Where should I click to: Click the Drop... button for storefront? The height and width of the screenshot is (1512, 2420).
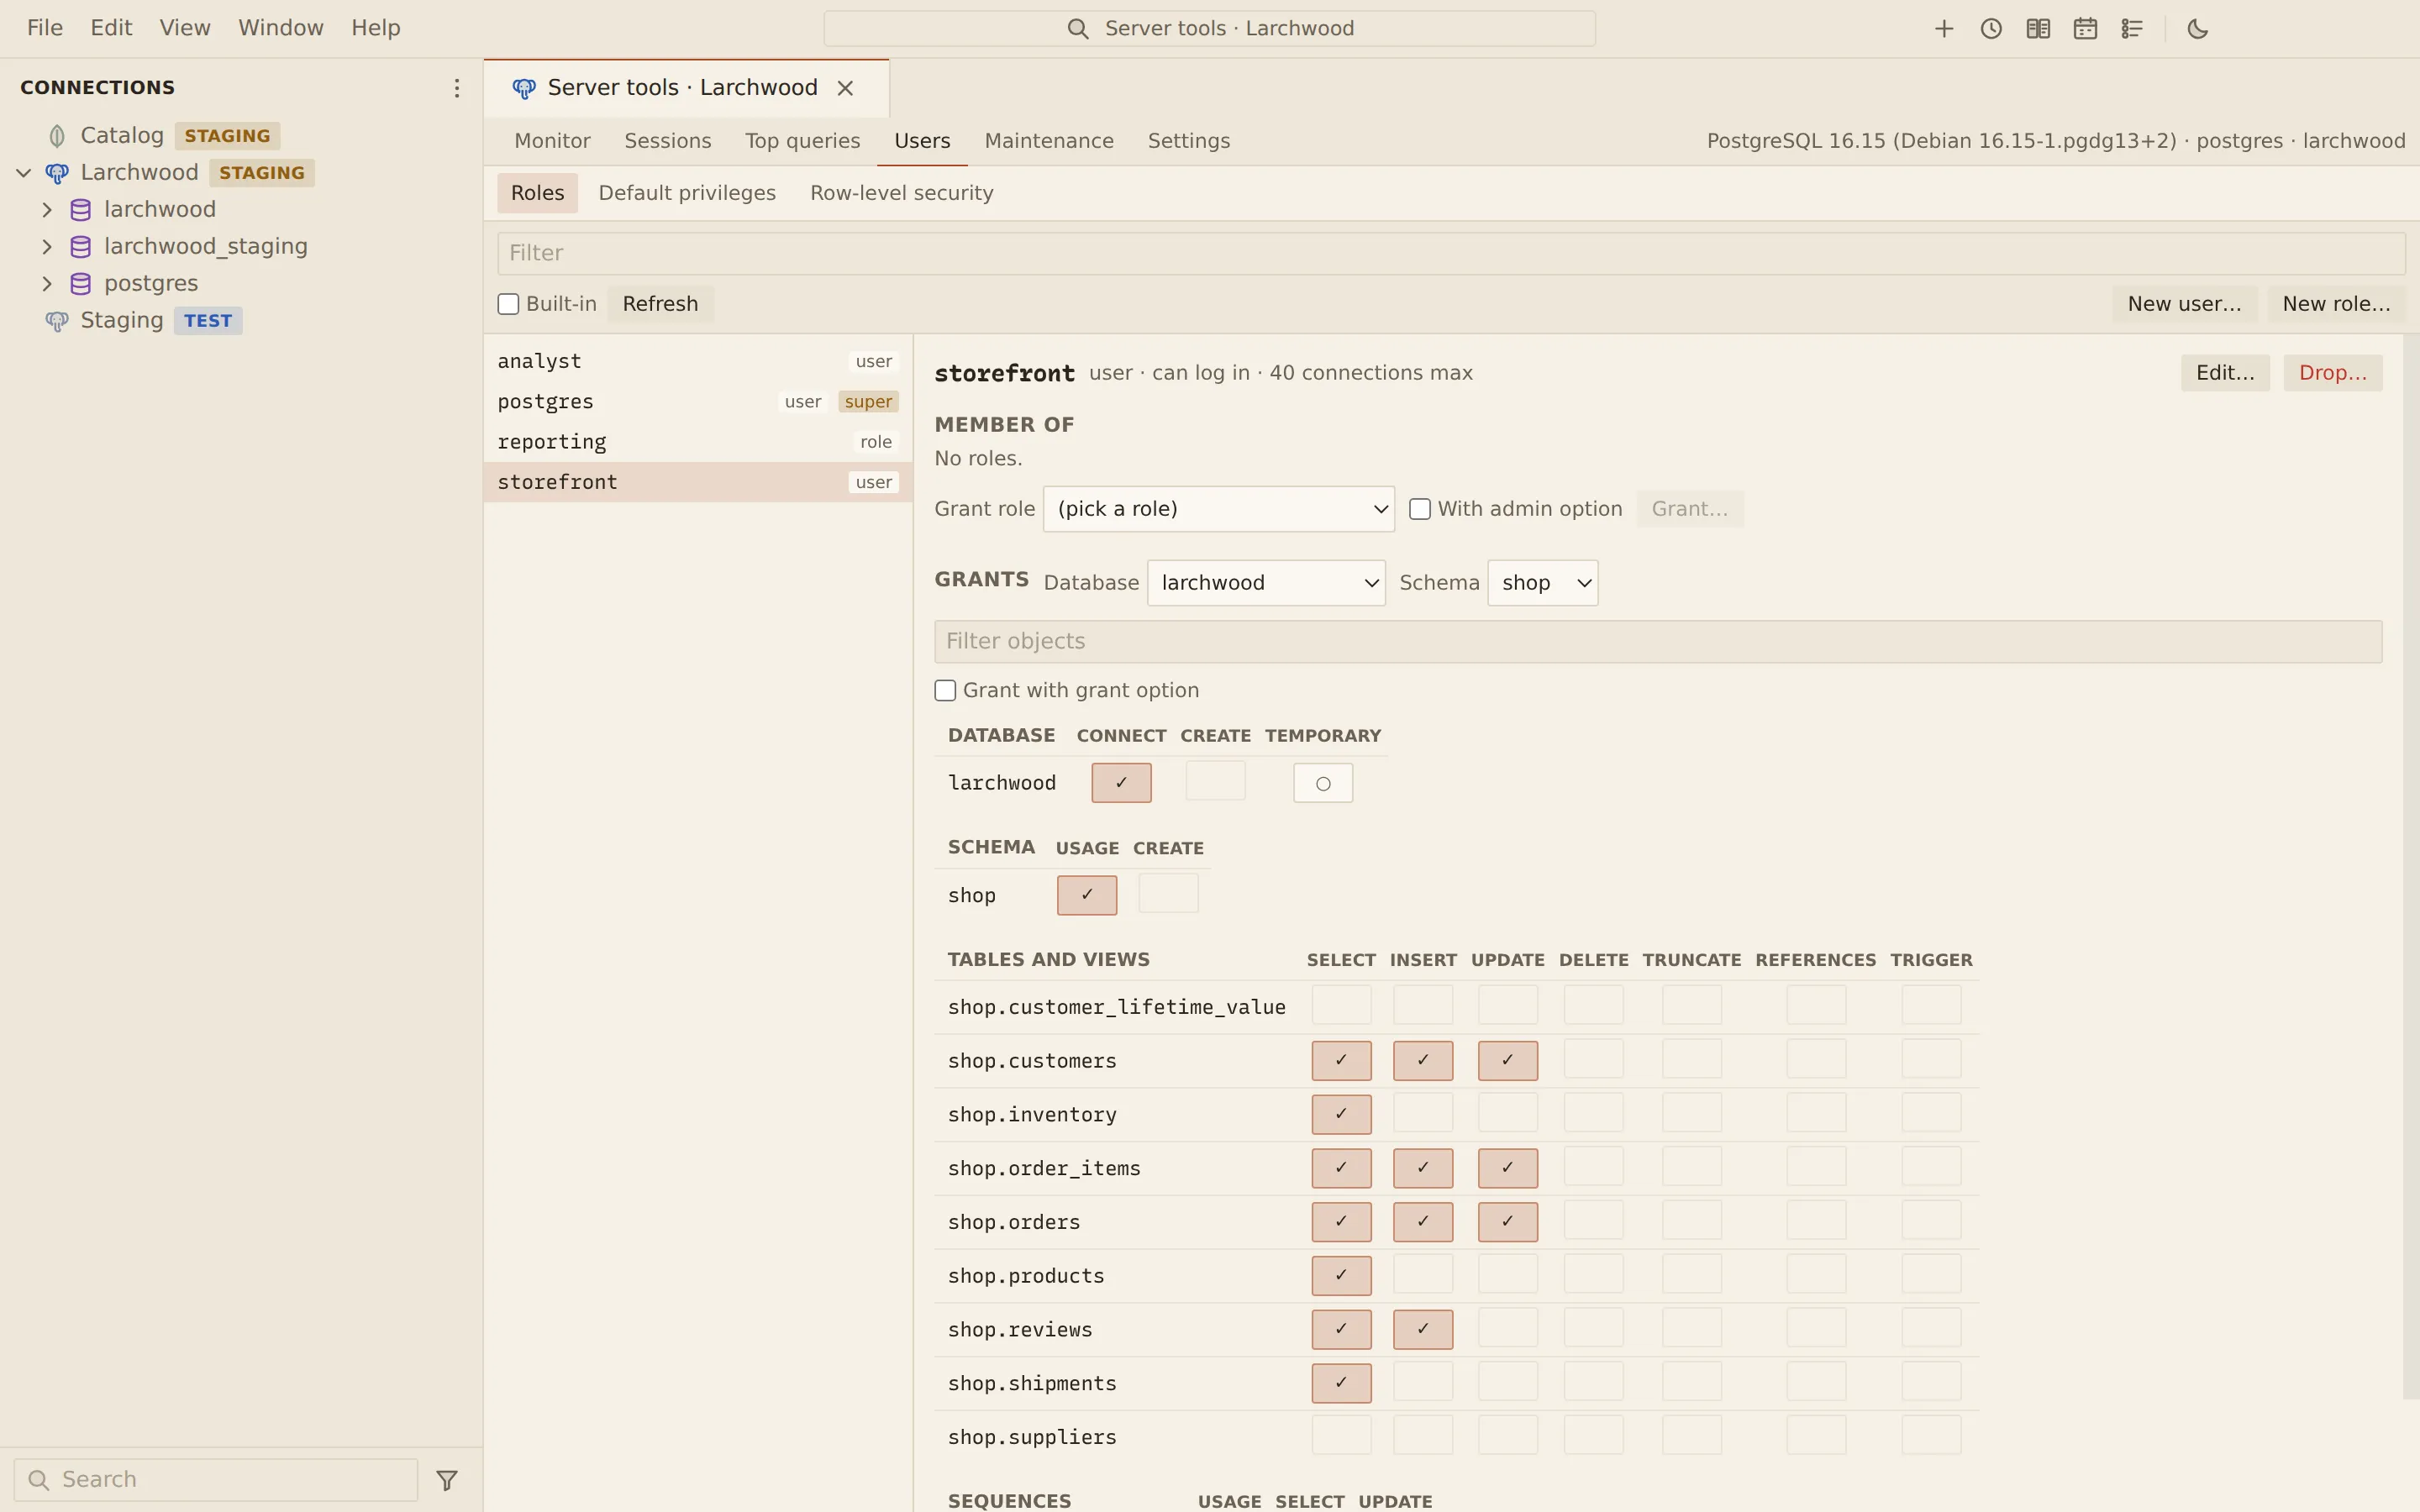tap(2332, 373)
